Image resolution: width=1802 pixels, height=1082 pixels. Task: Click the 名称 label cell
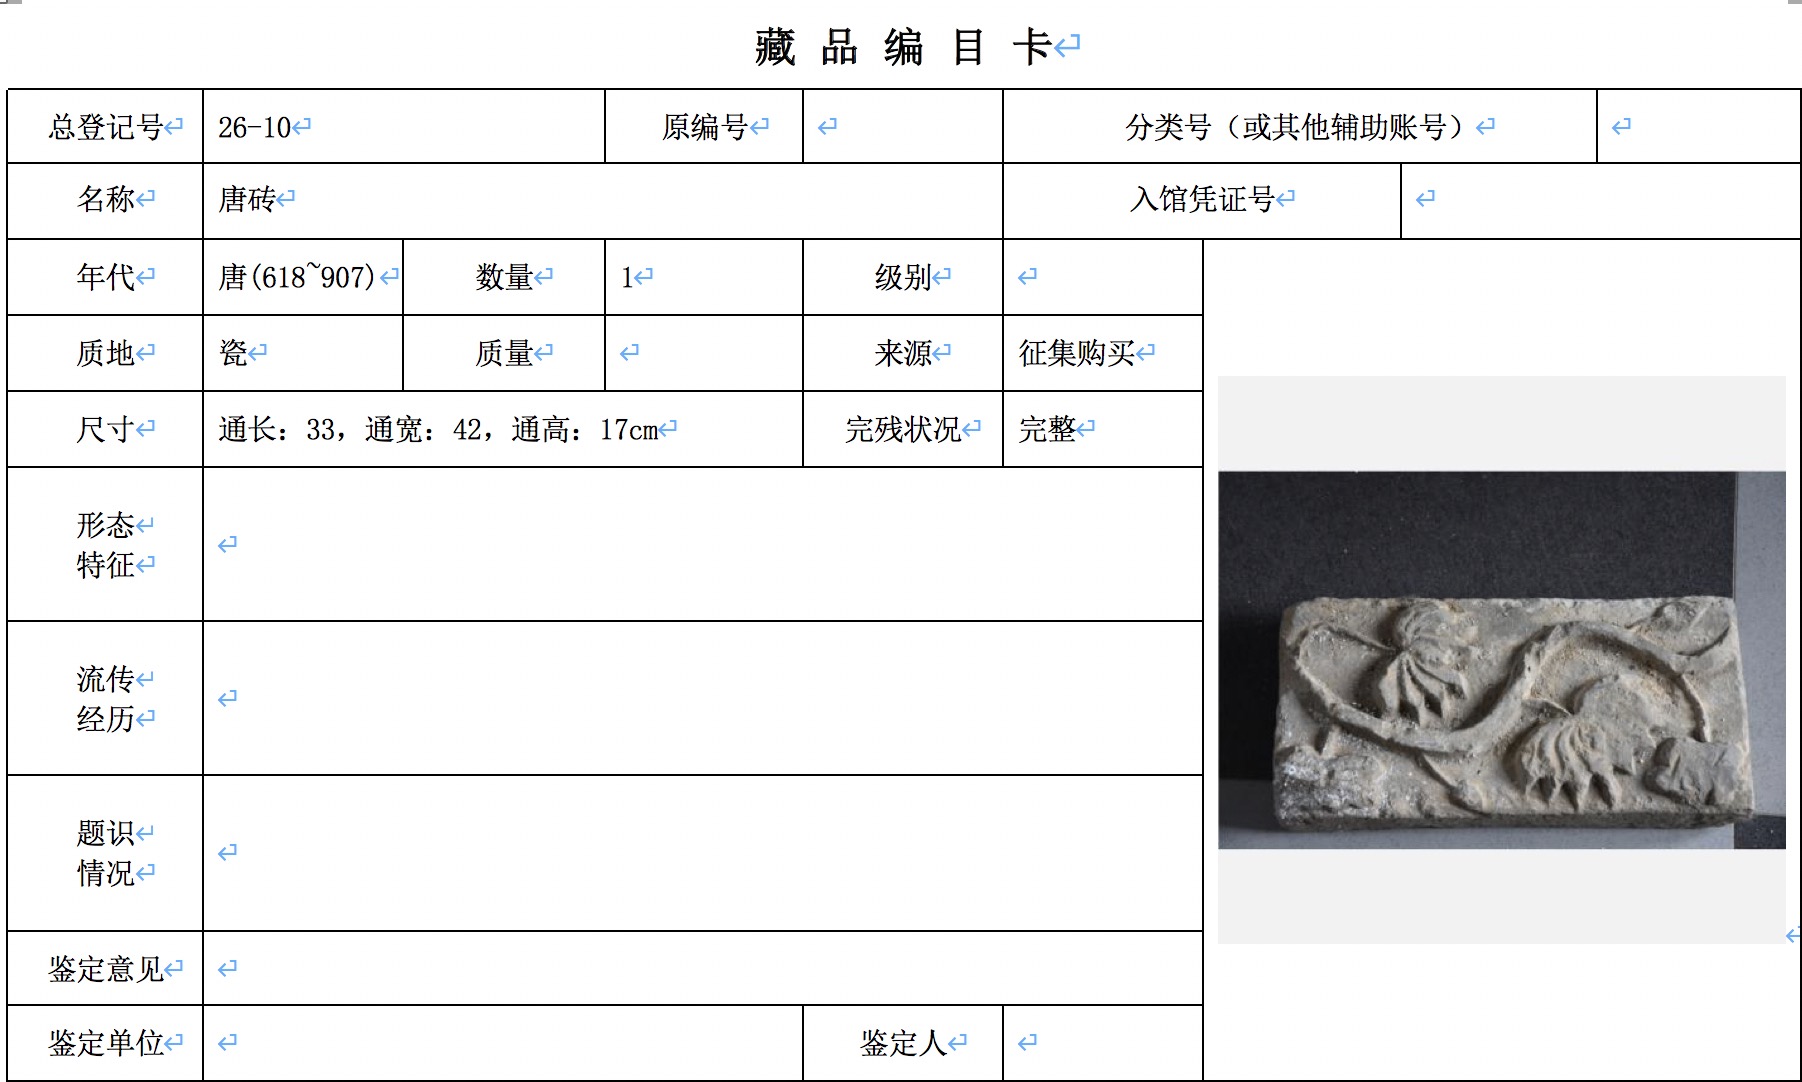[x=105, y=200]
